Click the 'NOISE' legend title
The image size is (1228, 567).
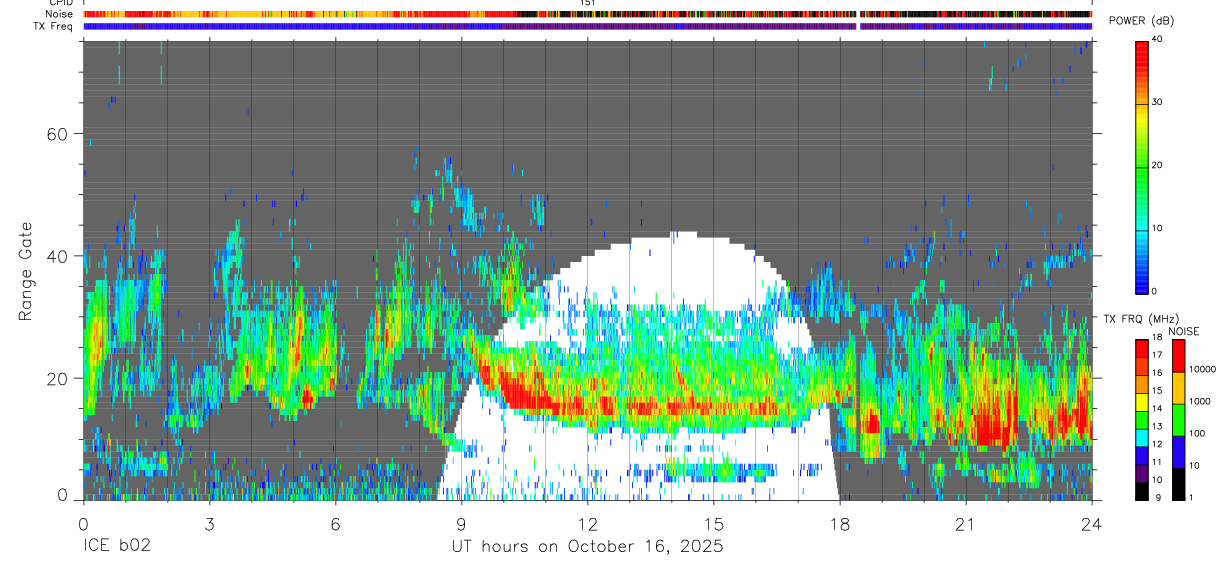tap(1185, 331)
